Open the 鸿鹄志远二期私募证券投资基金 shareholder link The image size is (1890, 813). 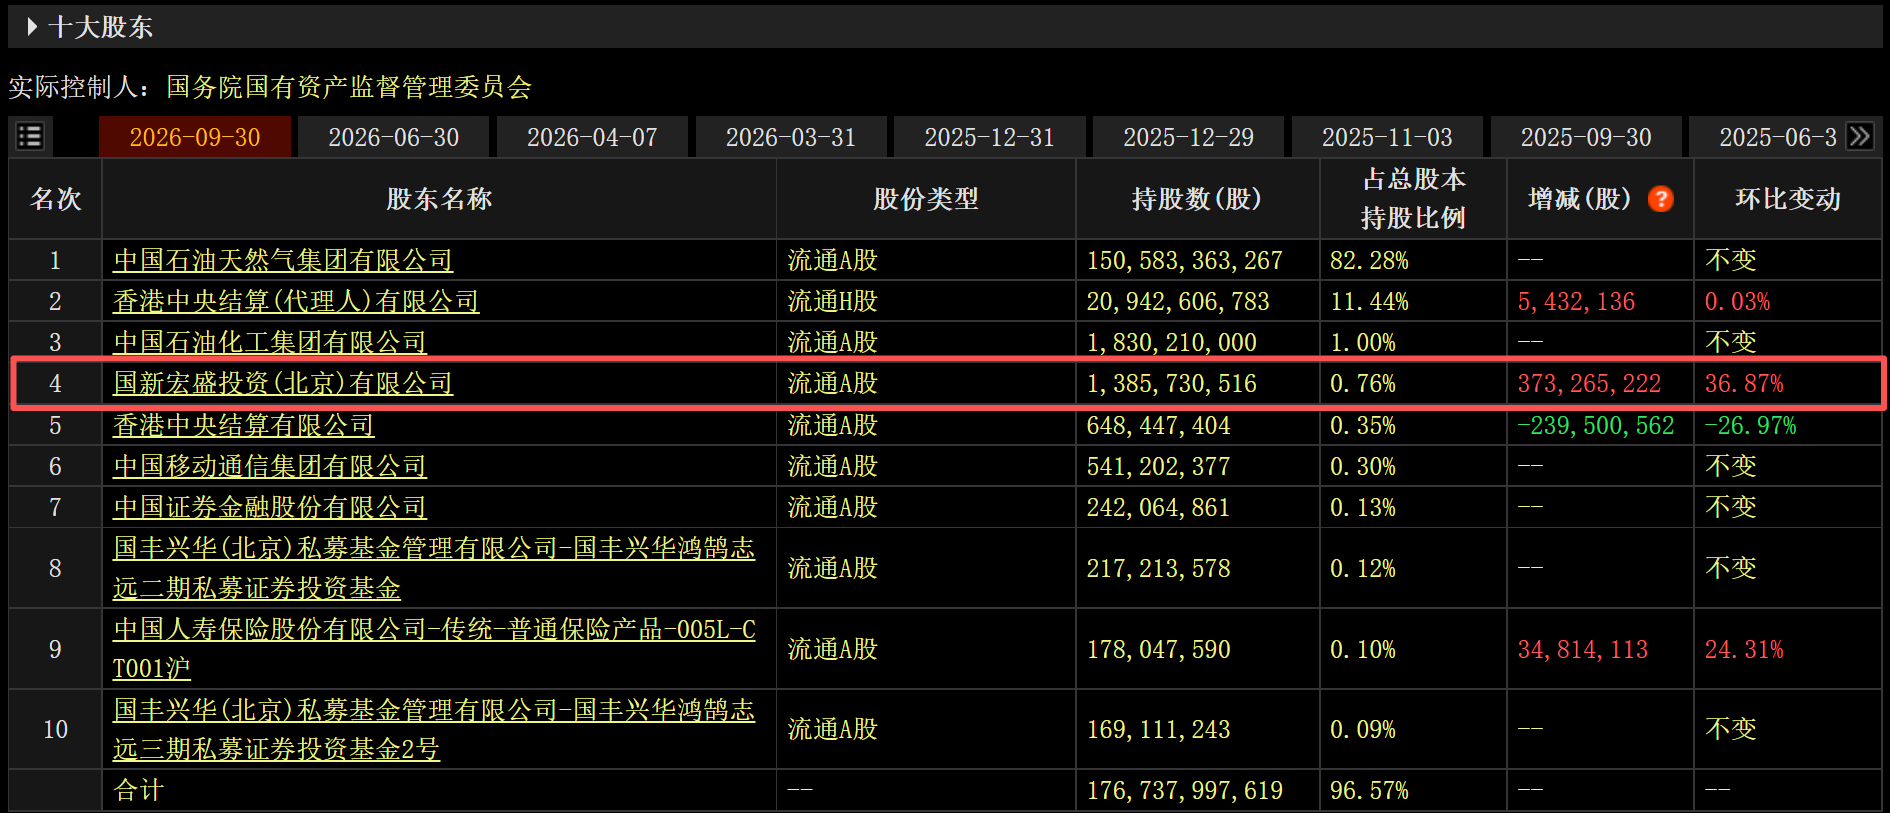[x=434, y=568]
